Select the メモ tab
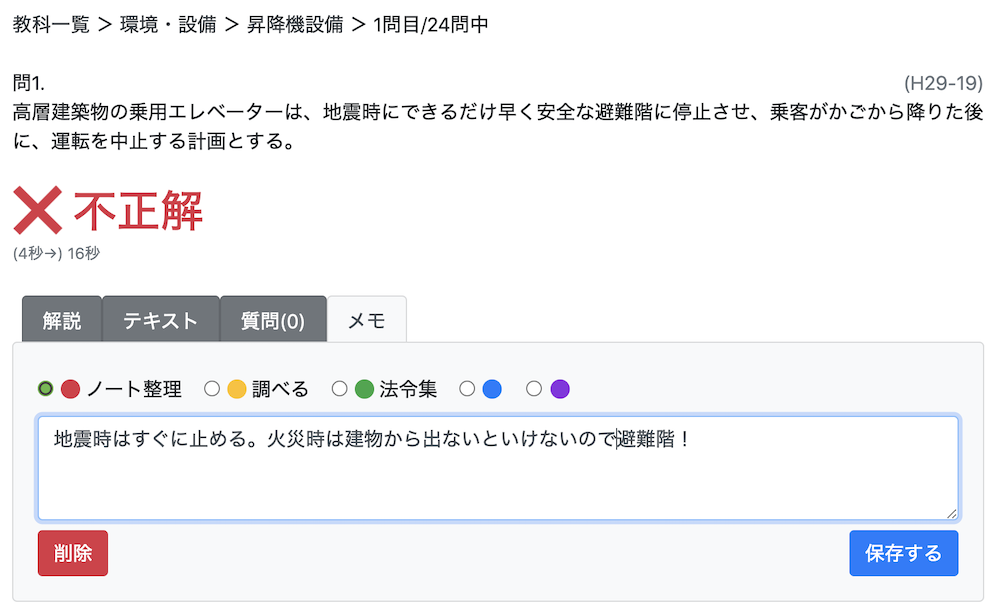The width and height of the screenshot is (1000, 614). [366, 321]
